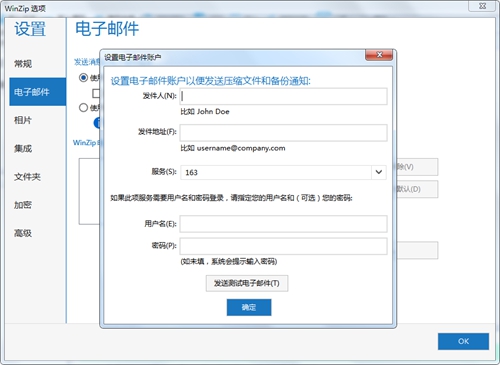Select the first radio button under 发送消息
This screenshot has height=365, width=500.
point(83,78)
